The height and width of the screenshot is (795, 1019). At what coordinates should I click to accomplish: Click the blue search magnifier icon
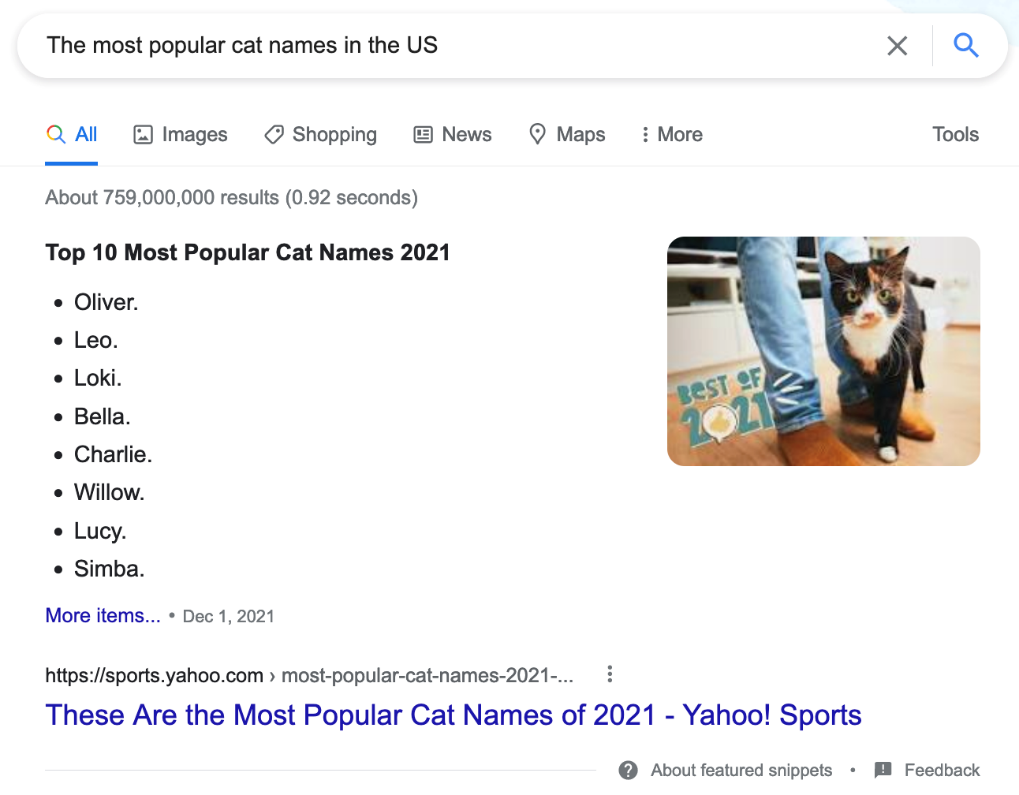click(965, 45)
